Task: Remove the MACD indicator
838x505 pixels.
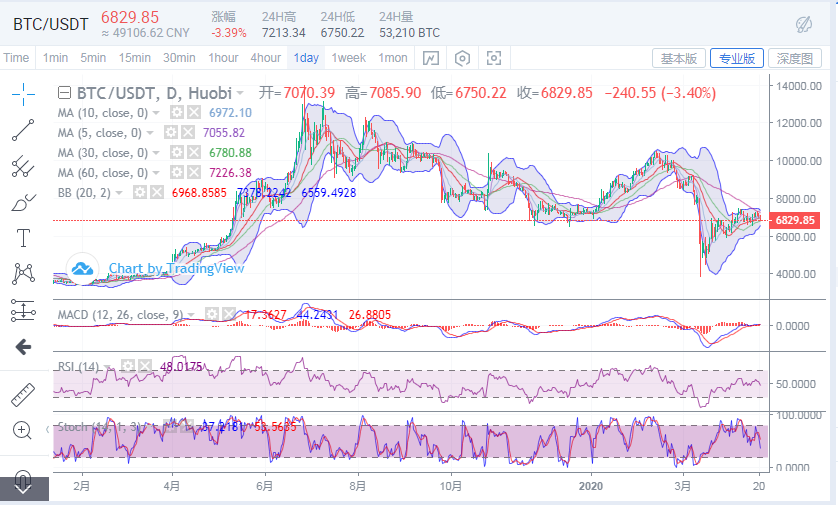Action: point(229,314)
